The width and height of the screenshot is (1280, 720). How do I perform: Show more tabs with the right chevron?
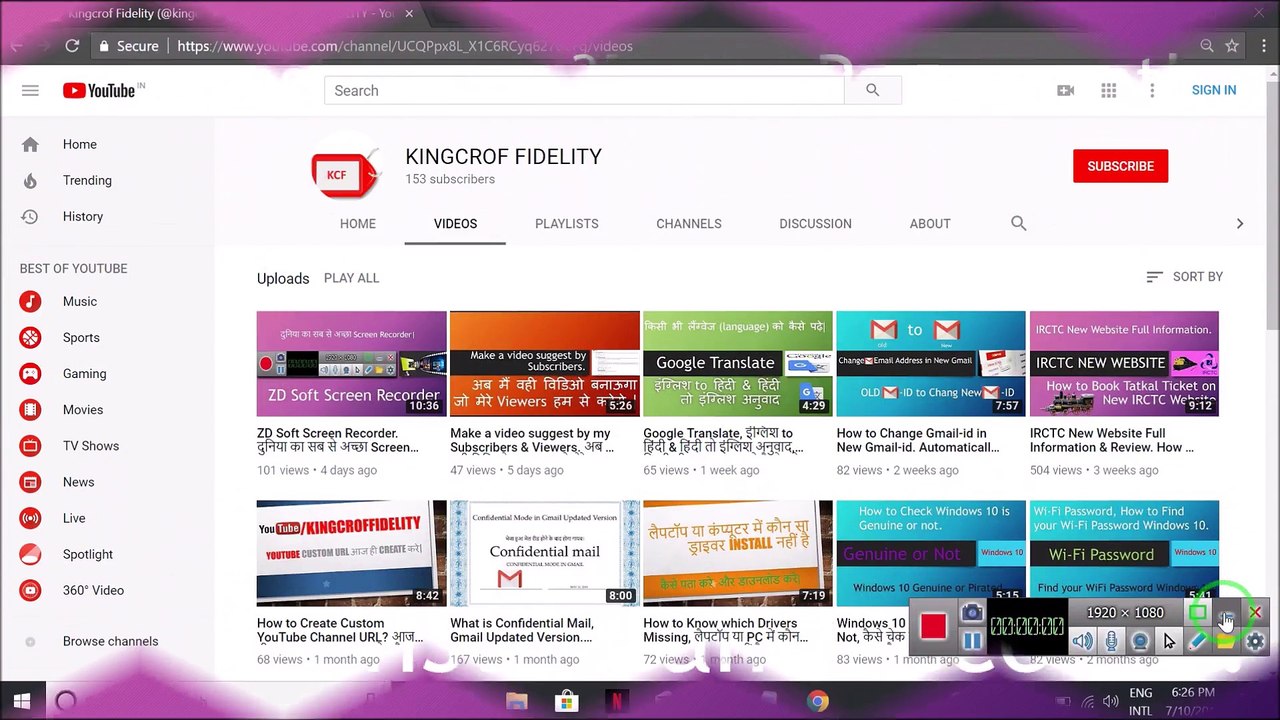click(1239, 223)
